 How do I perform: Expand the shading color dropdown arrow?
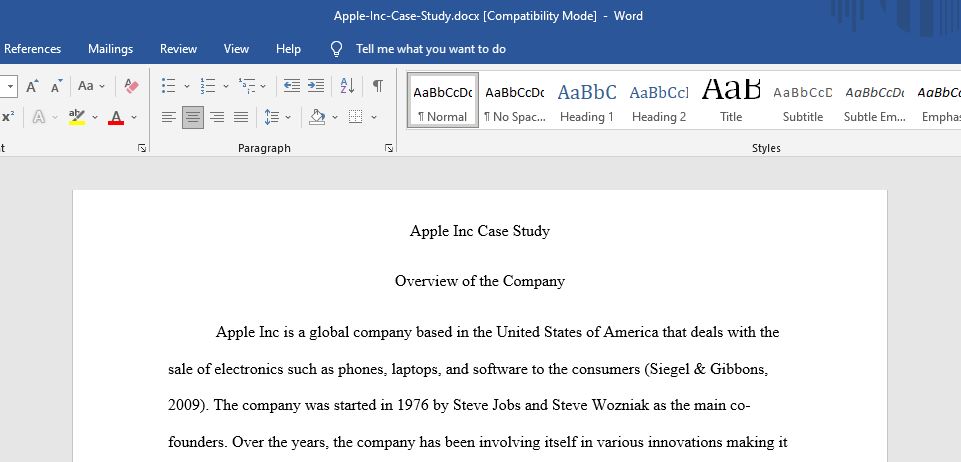coord(335,117)
